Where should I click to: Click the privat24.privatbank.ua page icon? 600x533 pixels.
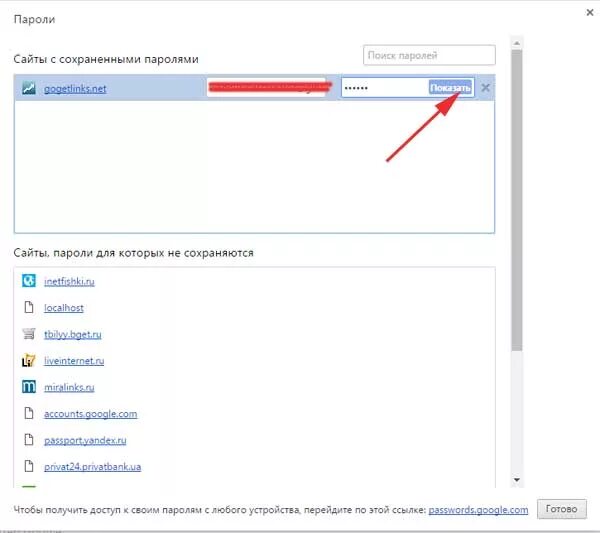pos(29,466)
